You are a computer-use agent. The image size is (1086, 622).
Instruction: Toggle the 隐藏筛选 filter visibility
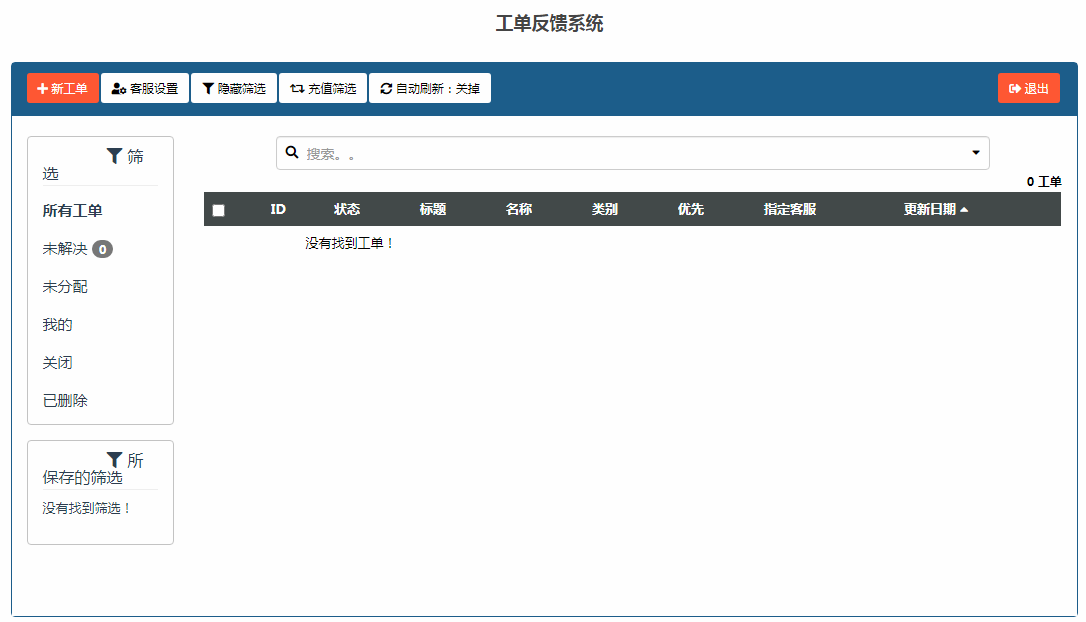233,88
